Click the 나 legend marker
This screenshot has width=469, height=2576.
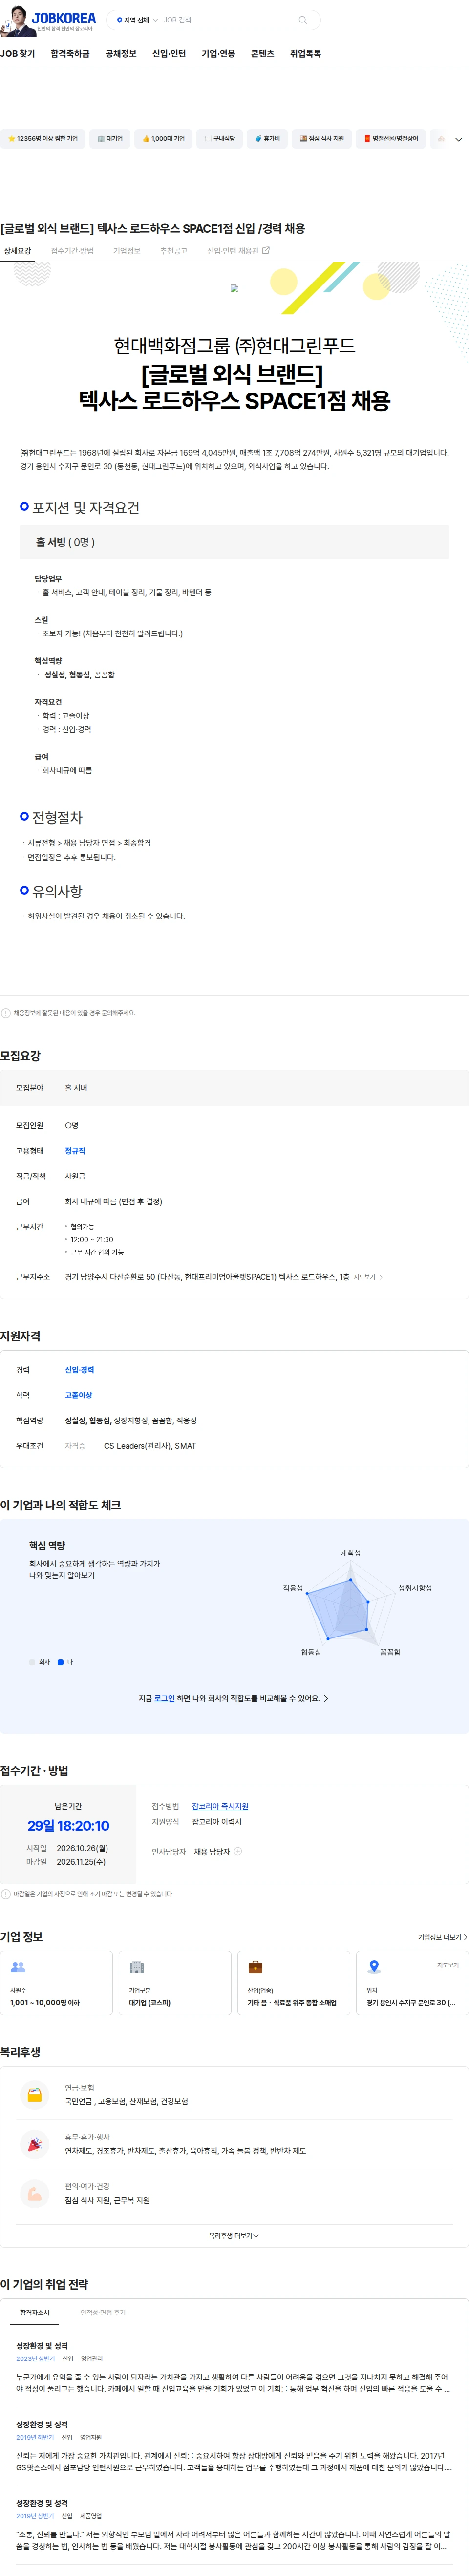tap(60, 1662)
